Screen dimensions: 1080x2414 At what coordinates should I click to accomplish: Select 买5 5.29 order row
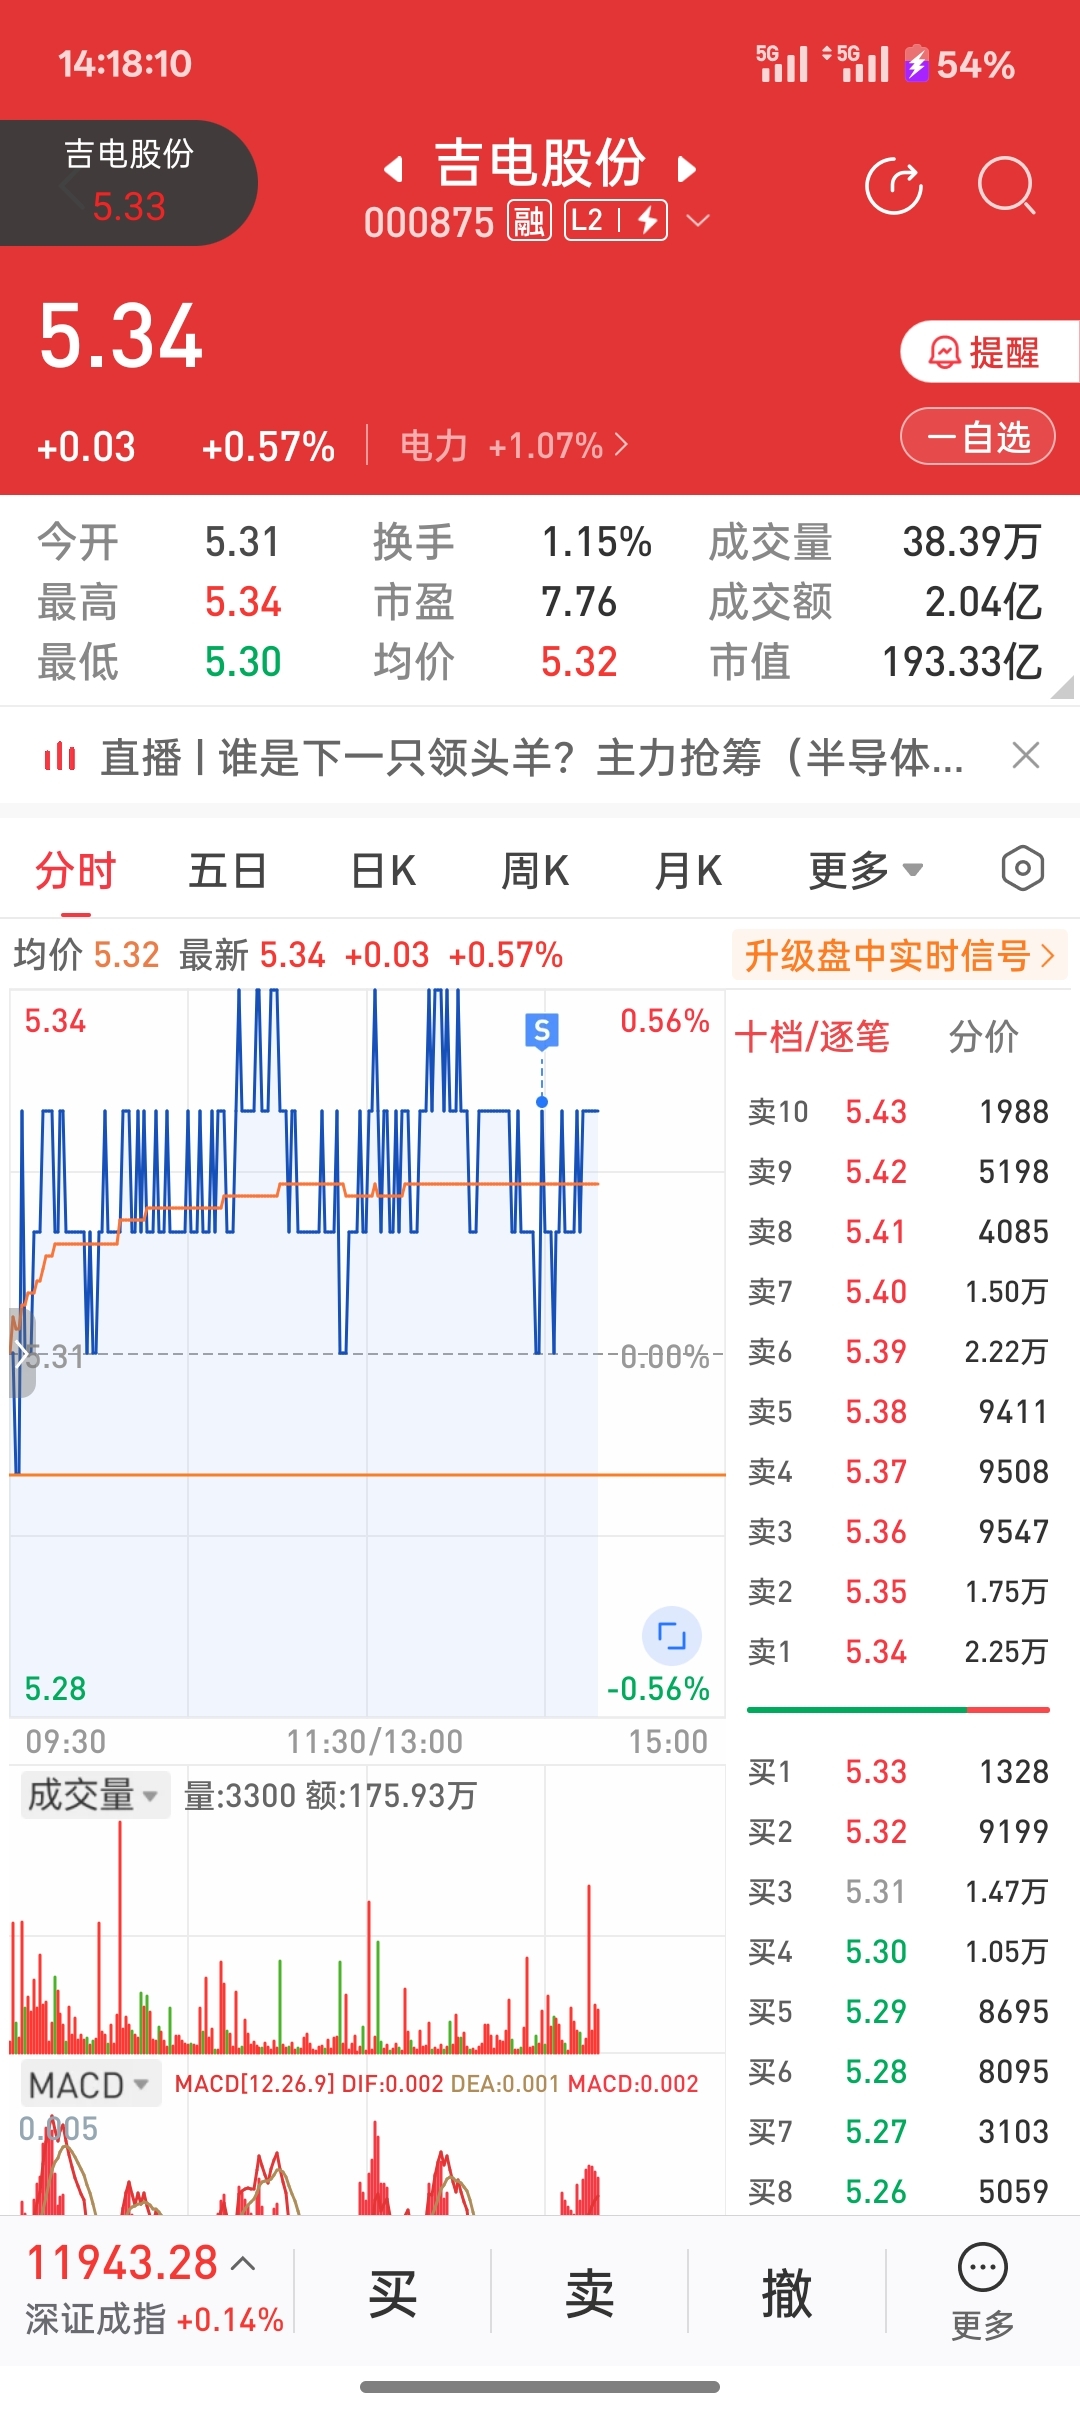point(898,2011)
